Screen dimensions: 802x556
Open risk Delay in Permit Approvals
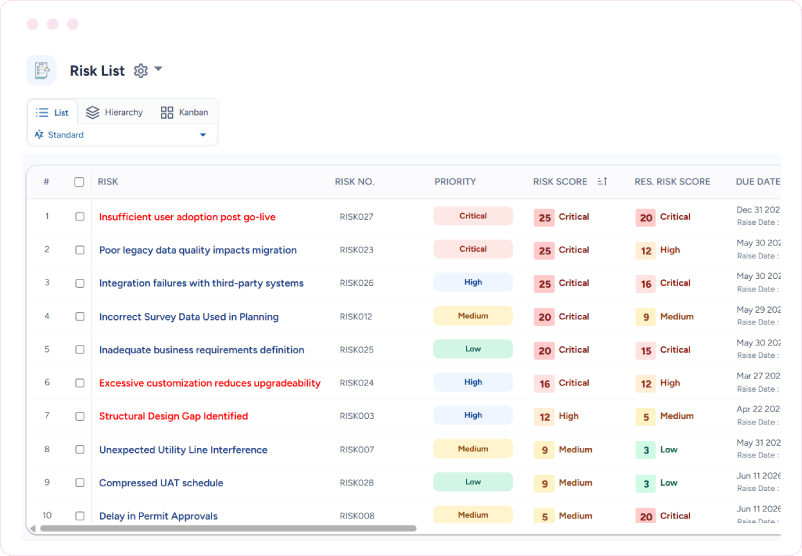pyautogui.click(x=158, y=516)
